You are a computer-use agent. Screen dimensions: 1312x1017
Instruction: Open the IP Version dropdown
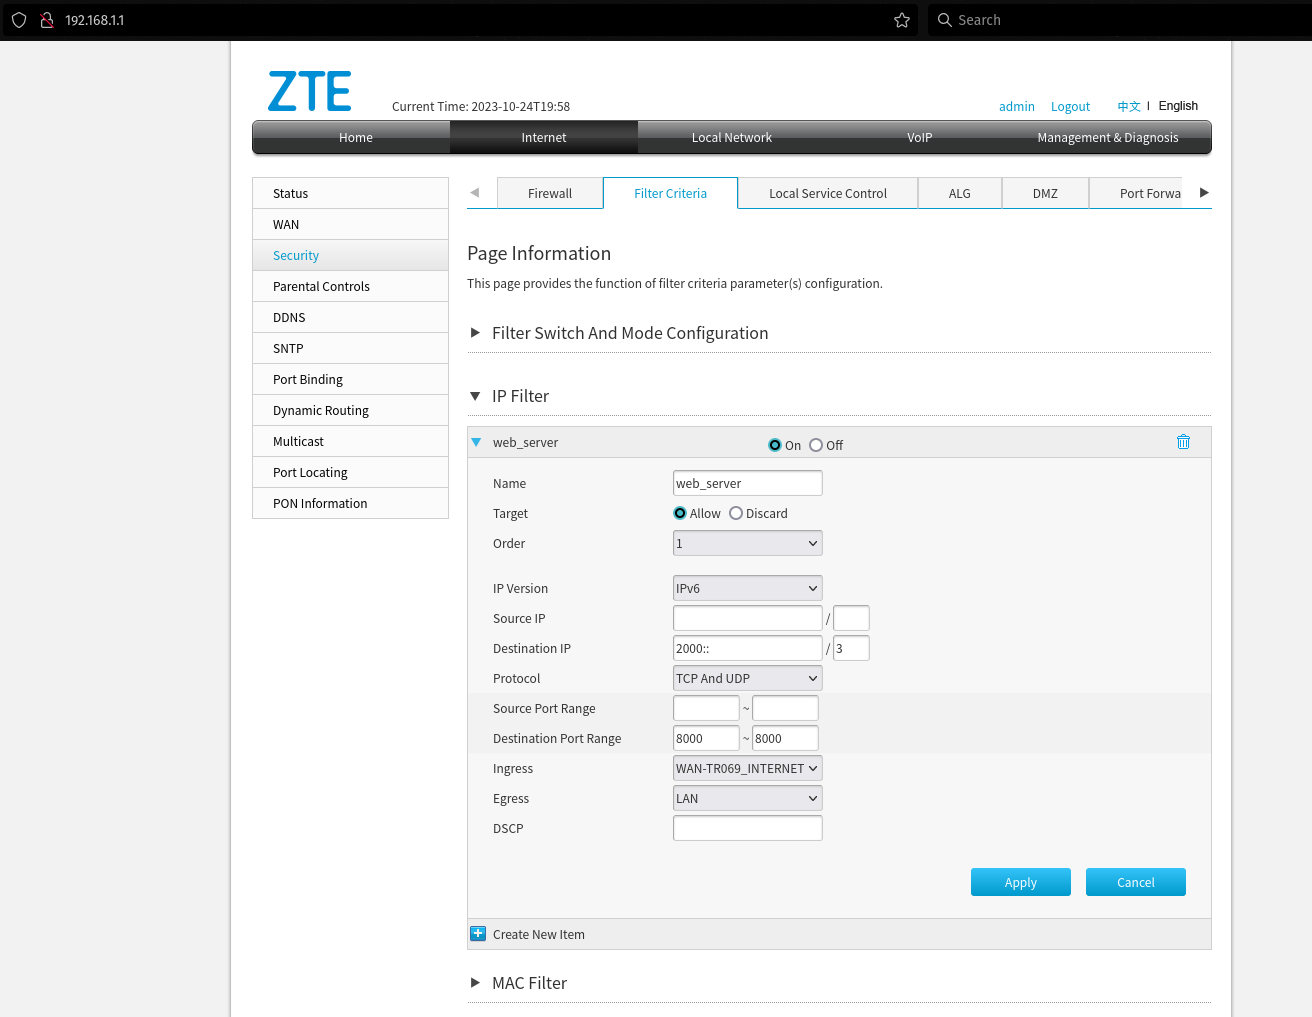click(748, 588)
